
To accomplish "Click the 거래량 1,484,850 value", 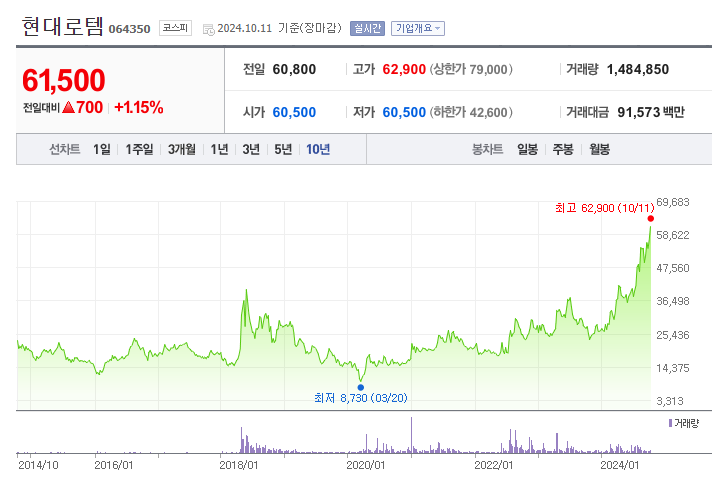I will 638,69.
